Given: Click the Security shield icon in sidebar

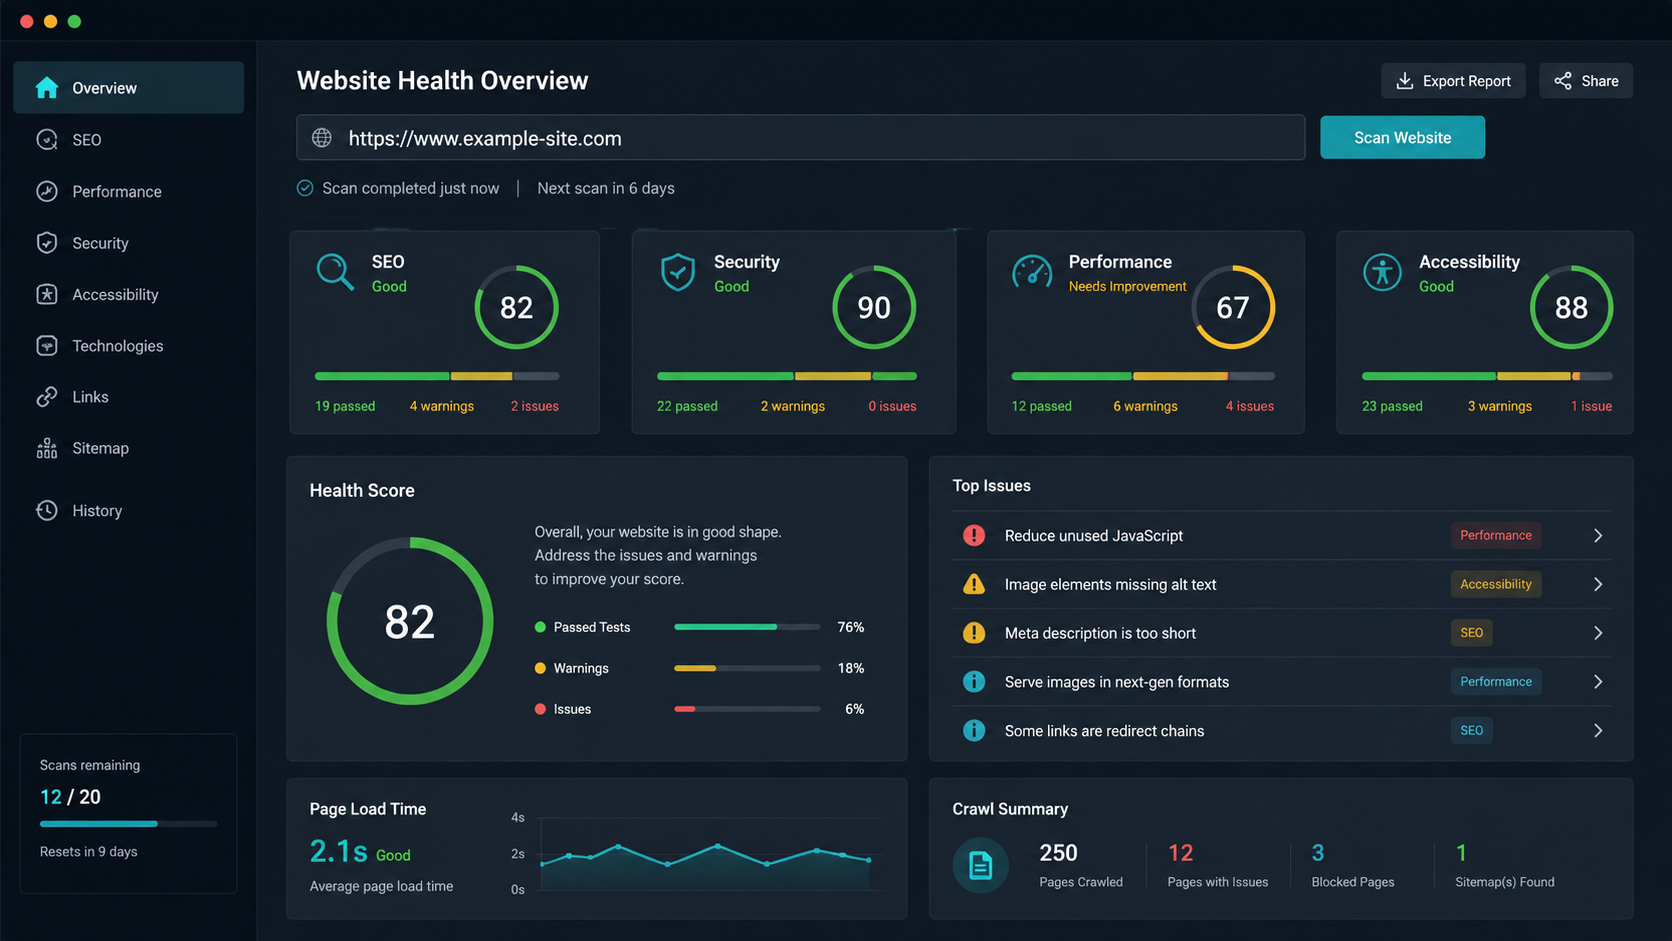Looking at the screenshot, I should (x=47, y=243).
